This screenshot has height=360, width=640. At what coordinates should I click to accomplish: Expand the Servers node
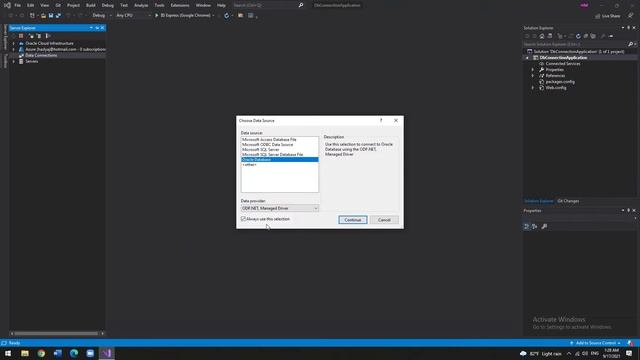point(13,62)
